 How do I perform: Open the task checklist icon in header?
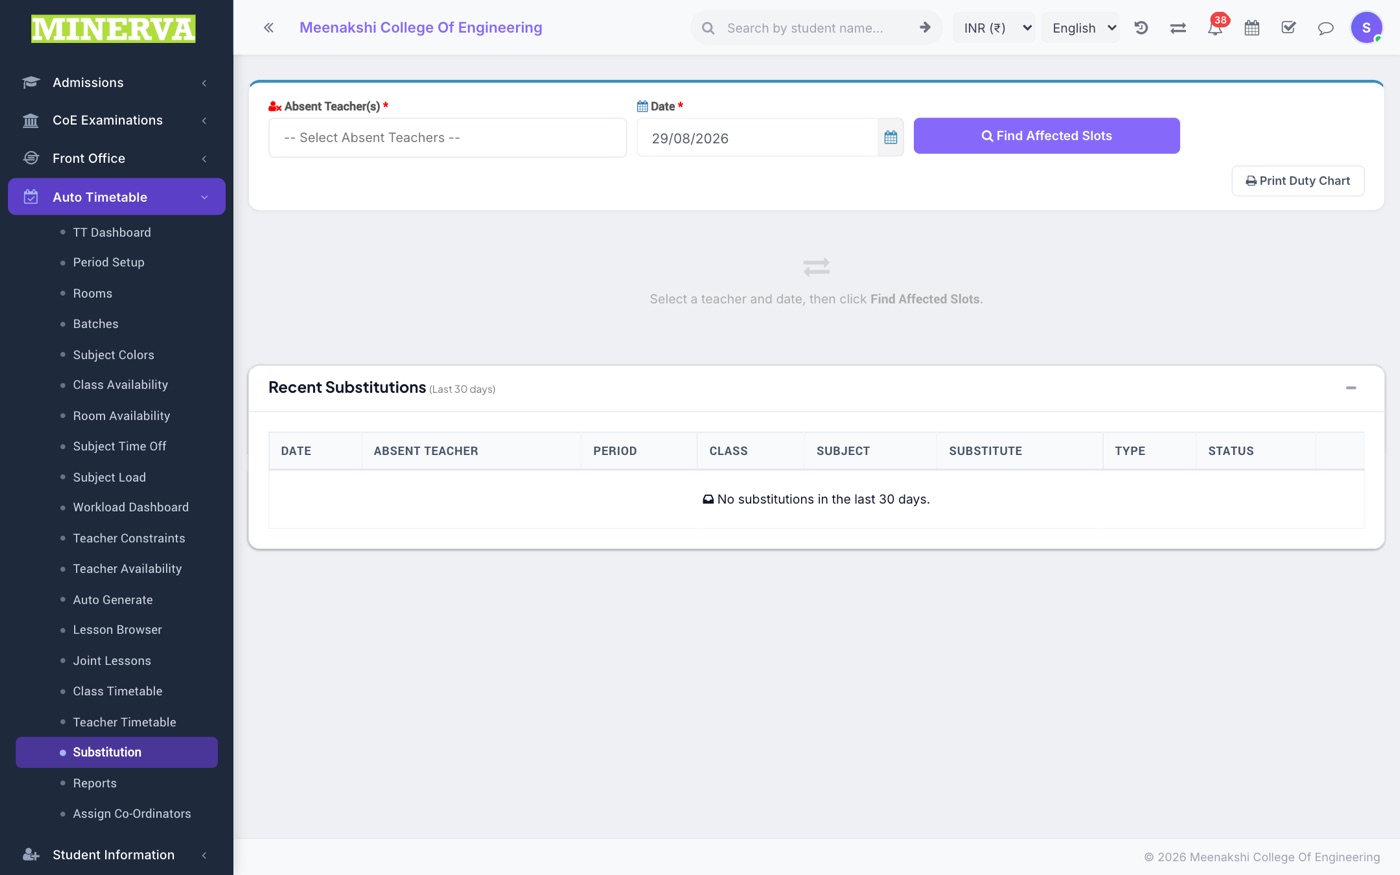1289,28
